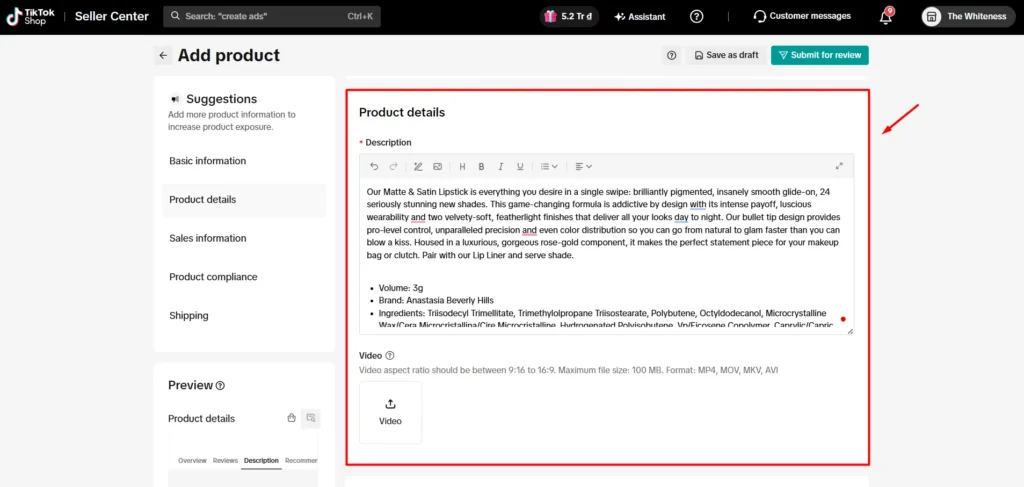The image size is (1024, 487).
Task: Switch preview to Reviews tab
Action: (225, 460)
